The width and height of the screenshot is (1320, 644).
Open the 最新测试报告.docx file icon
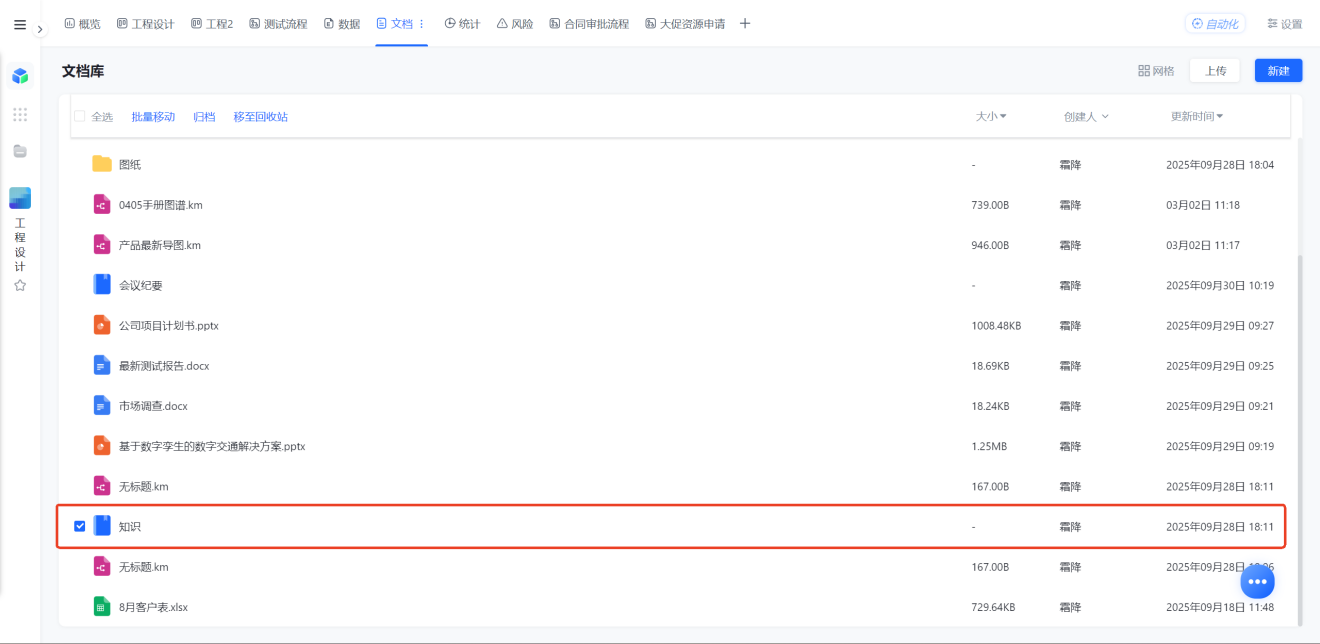point(101,366)
